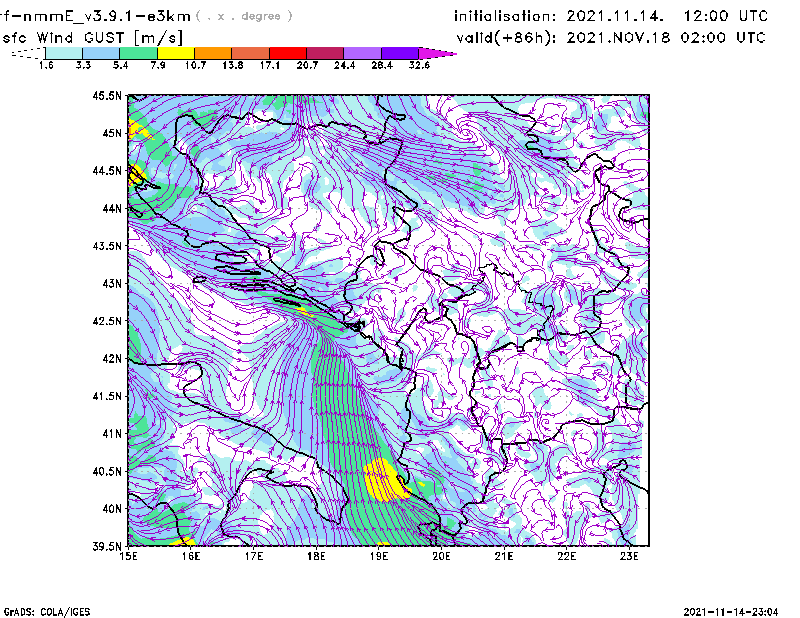This screenshot has width=800, height=618.
Task: Click the legend value 7.9
Action: (x=158, y=65)
